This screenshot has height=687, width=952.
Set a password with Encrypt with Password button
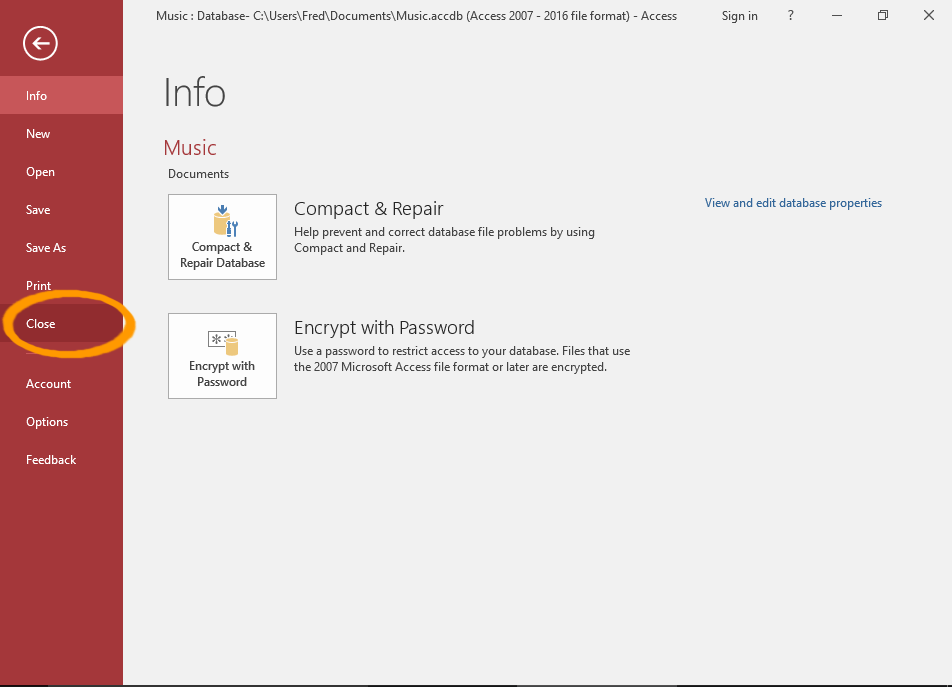pyautogui.click(x=222, y=355)
